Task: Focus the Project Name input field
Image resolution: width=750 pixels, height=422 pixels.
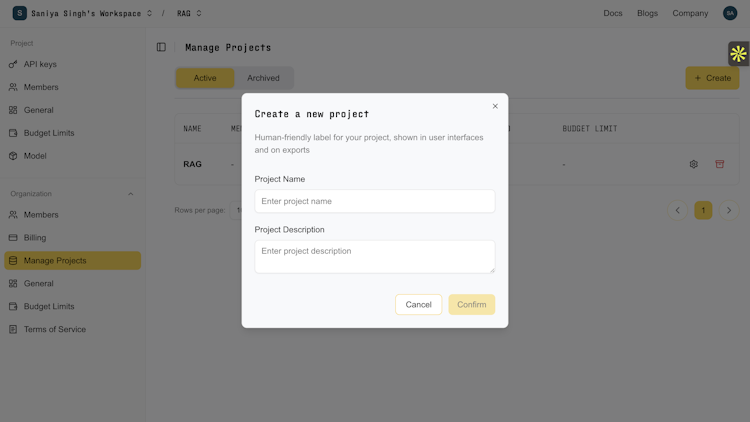Action: [x=375, y=201]
